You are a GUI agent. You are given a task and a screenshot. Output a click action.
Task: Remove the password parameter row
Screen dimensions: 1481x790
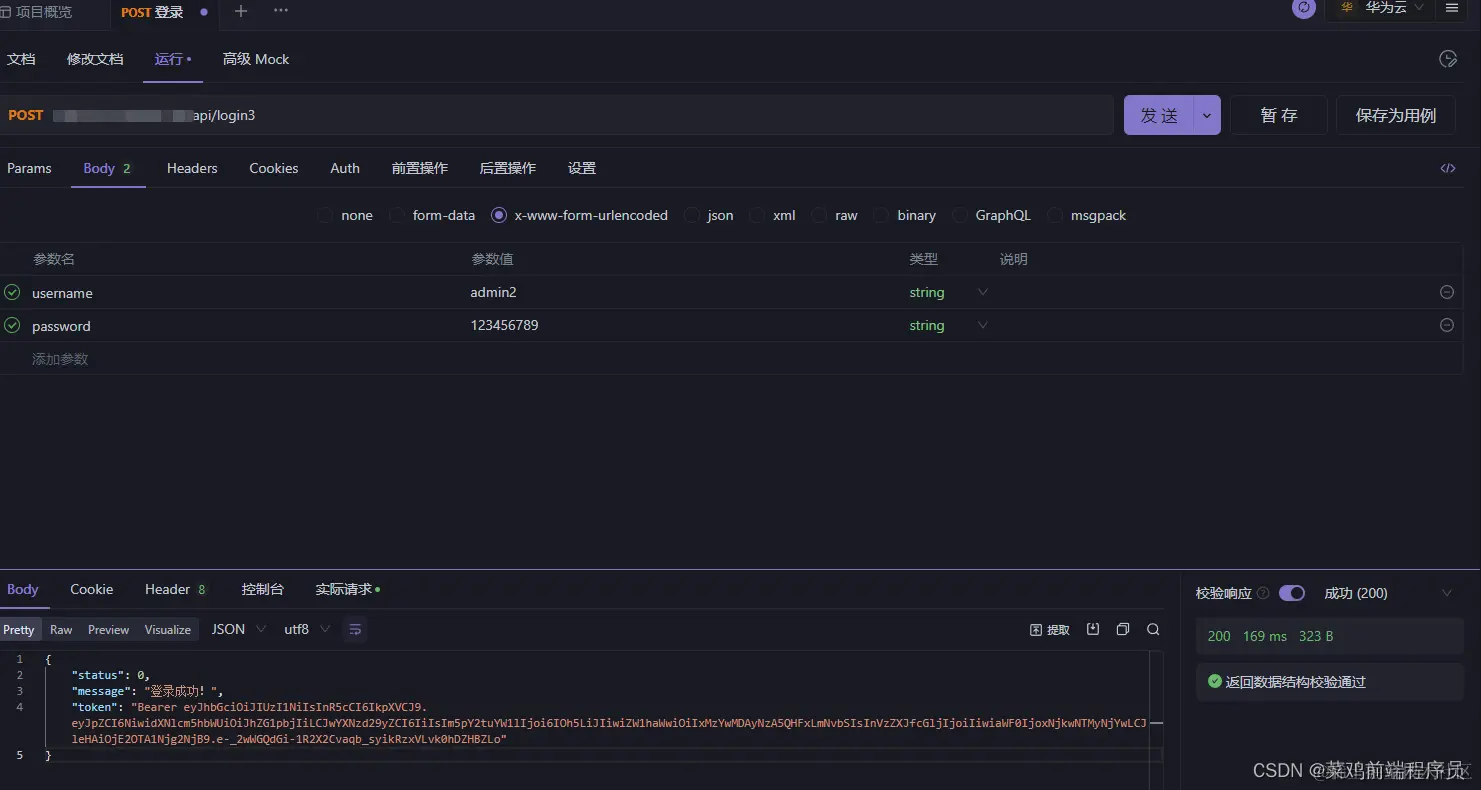coord(1446,325)
